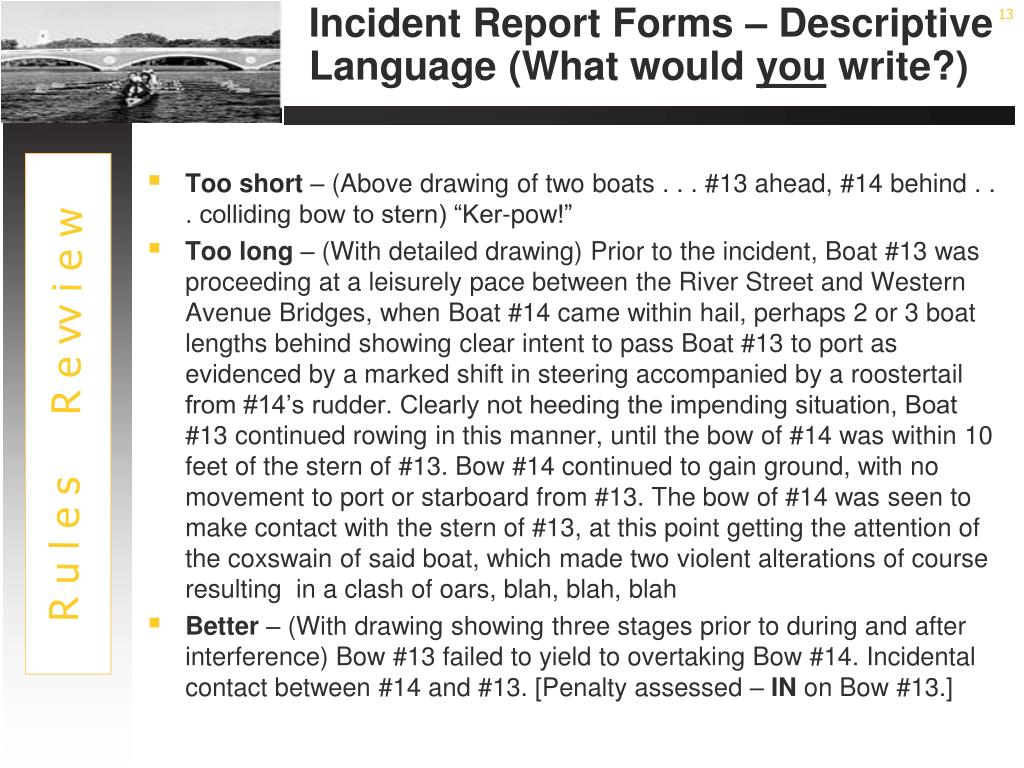
Task: Click the bold "IN" penalty code
Action: [x=783, y=689]
